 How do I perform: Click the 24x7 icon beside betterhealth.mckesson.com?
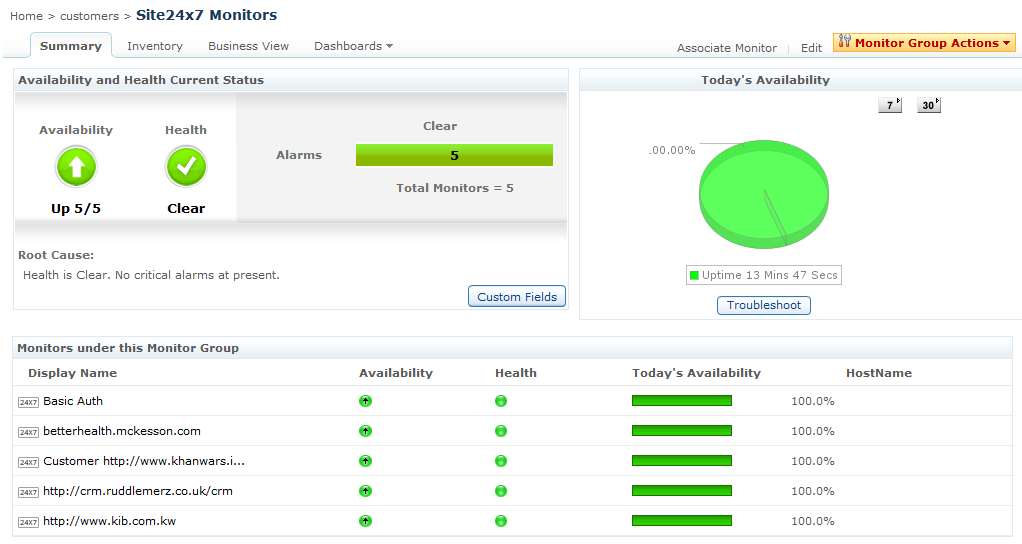coord(28,432)
